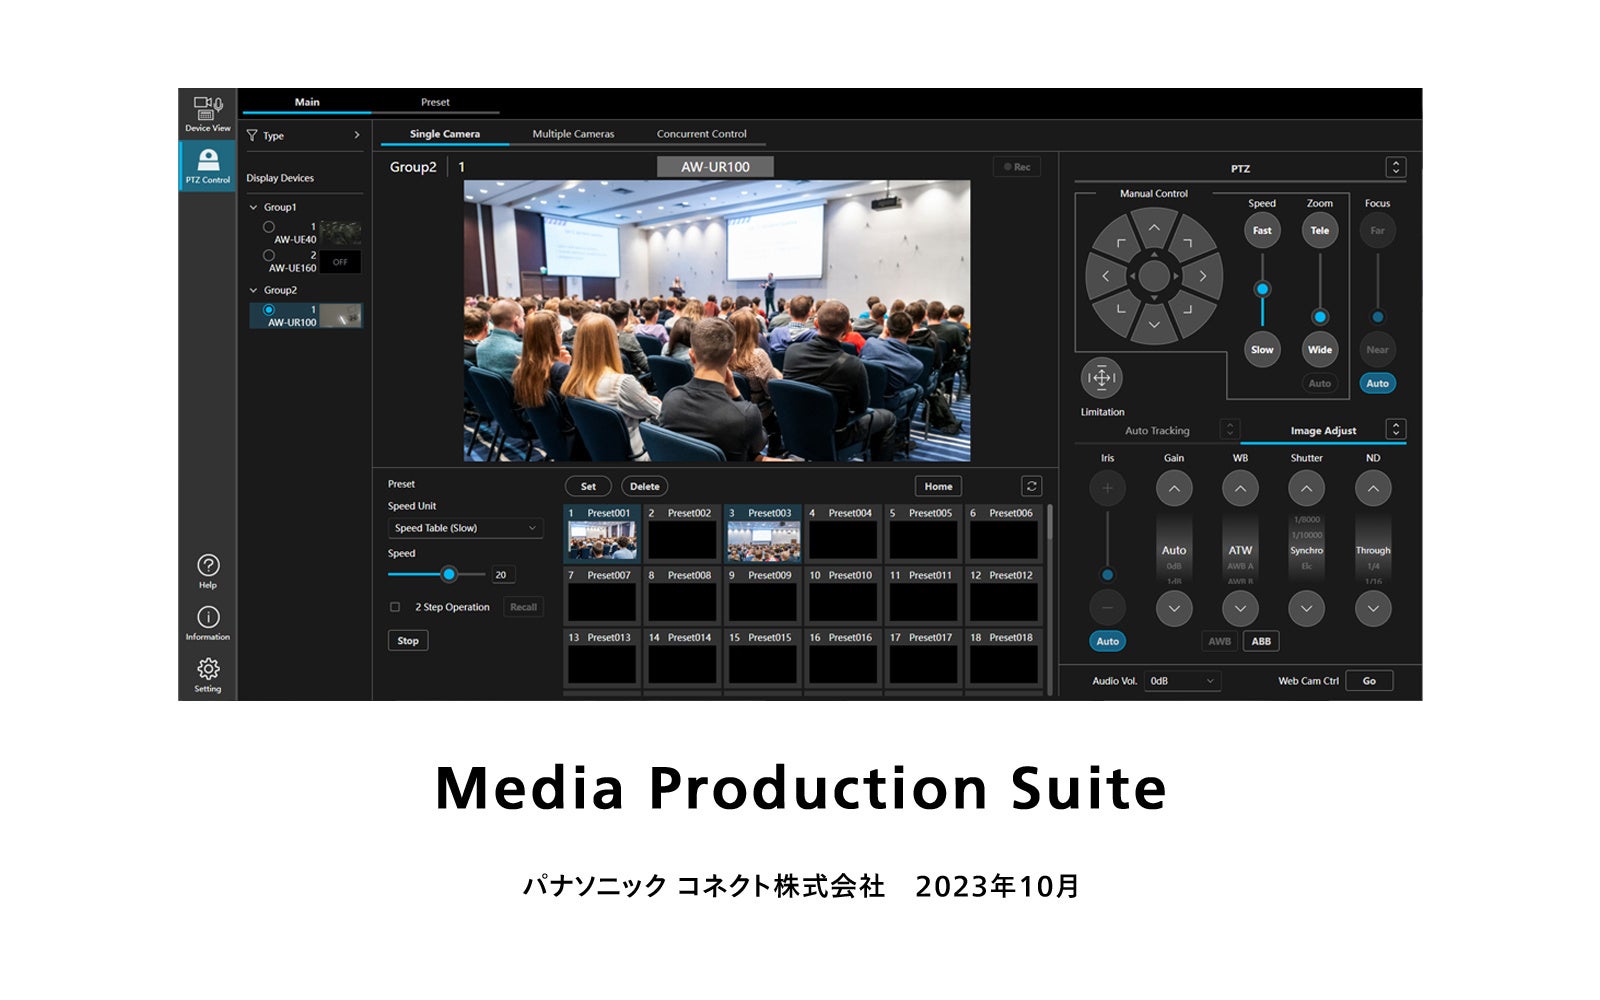Select the PTZ Control sidebar icon
The width and height of the screenshot is (1600, 1000).
[207, 160]
